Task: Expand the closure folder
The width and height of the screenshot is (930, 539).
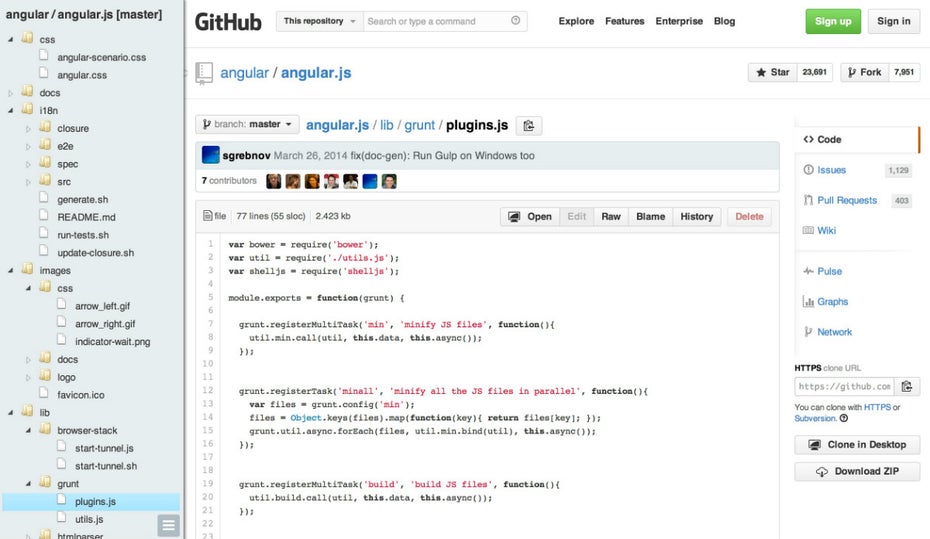Action: point(28,129)
